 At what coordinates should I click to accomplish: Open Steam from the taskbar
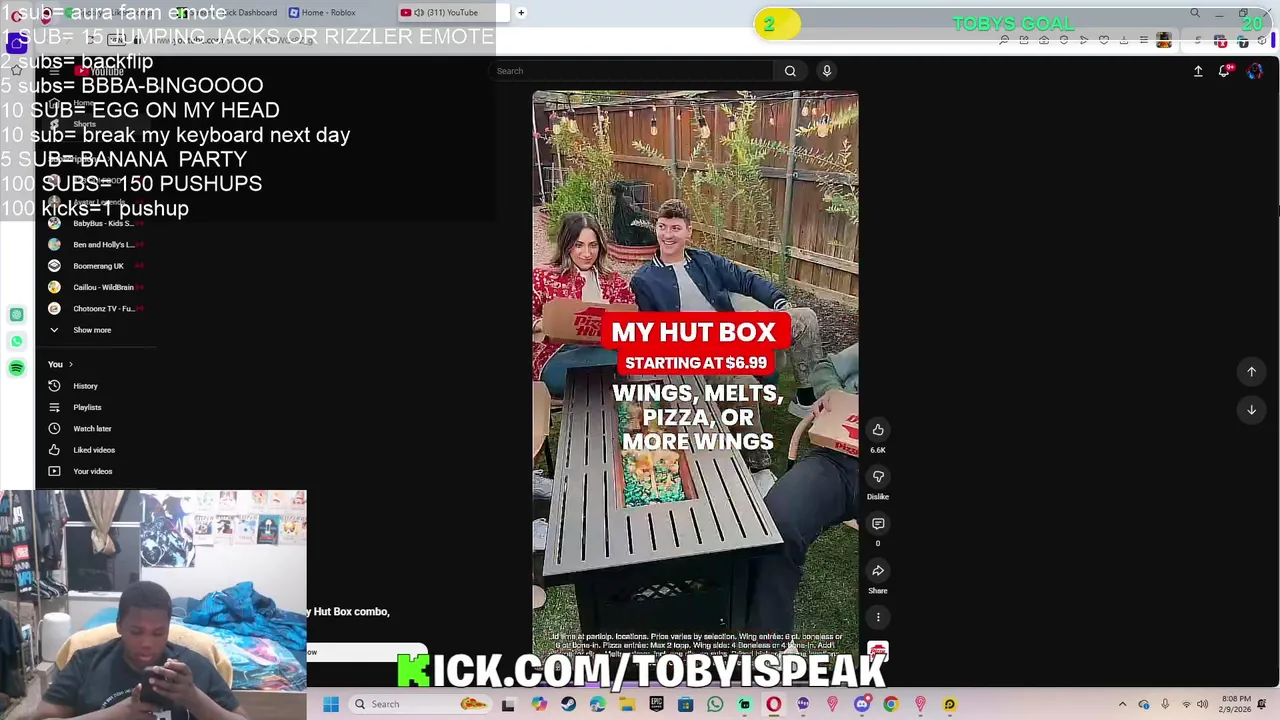(567, 704)
